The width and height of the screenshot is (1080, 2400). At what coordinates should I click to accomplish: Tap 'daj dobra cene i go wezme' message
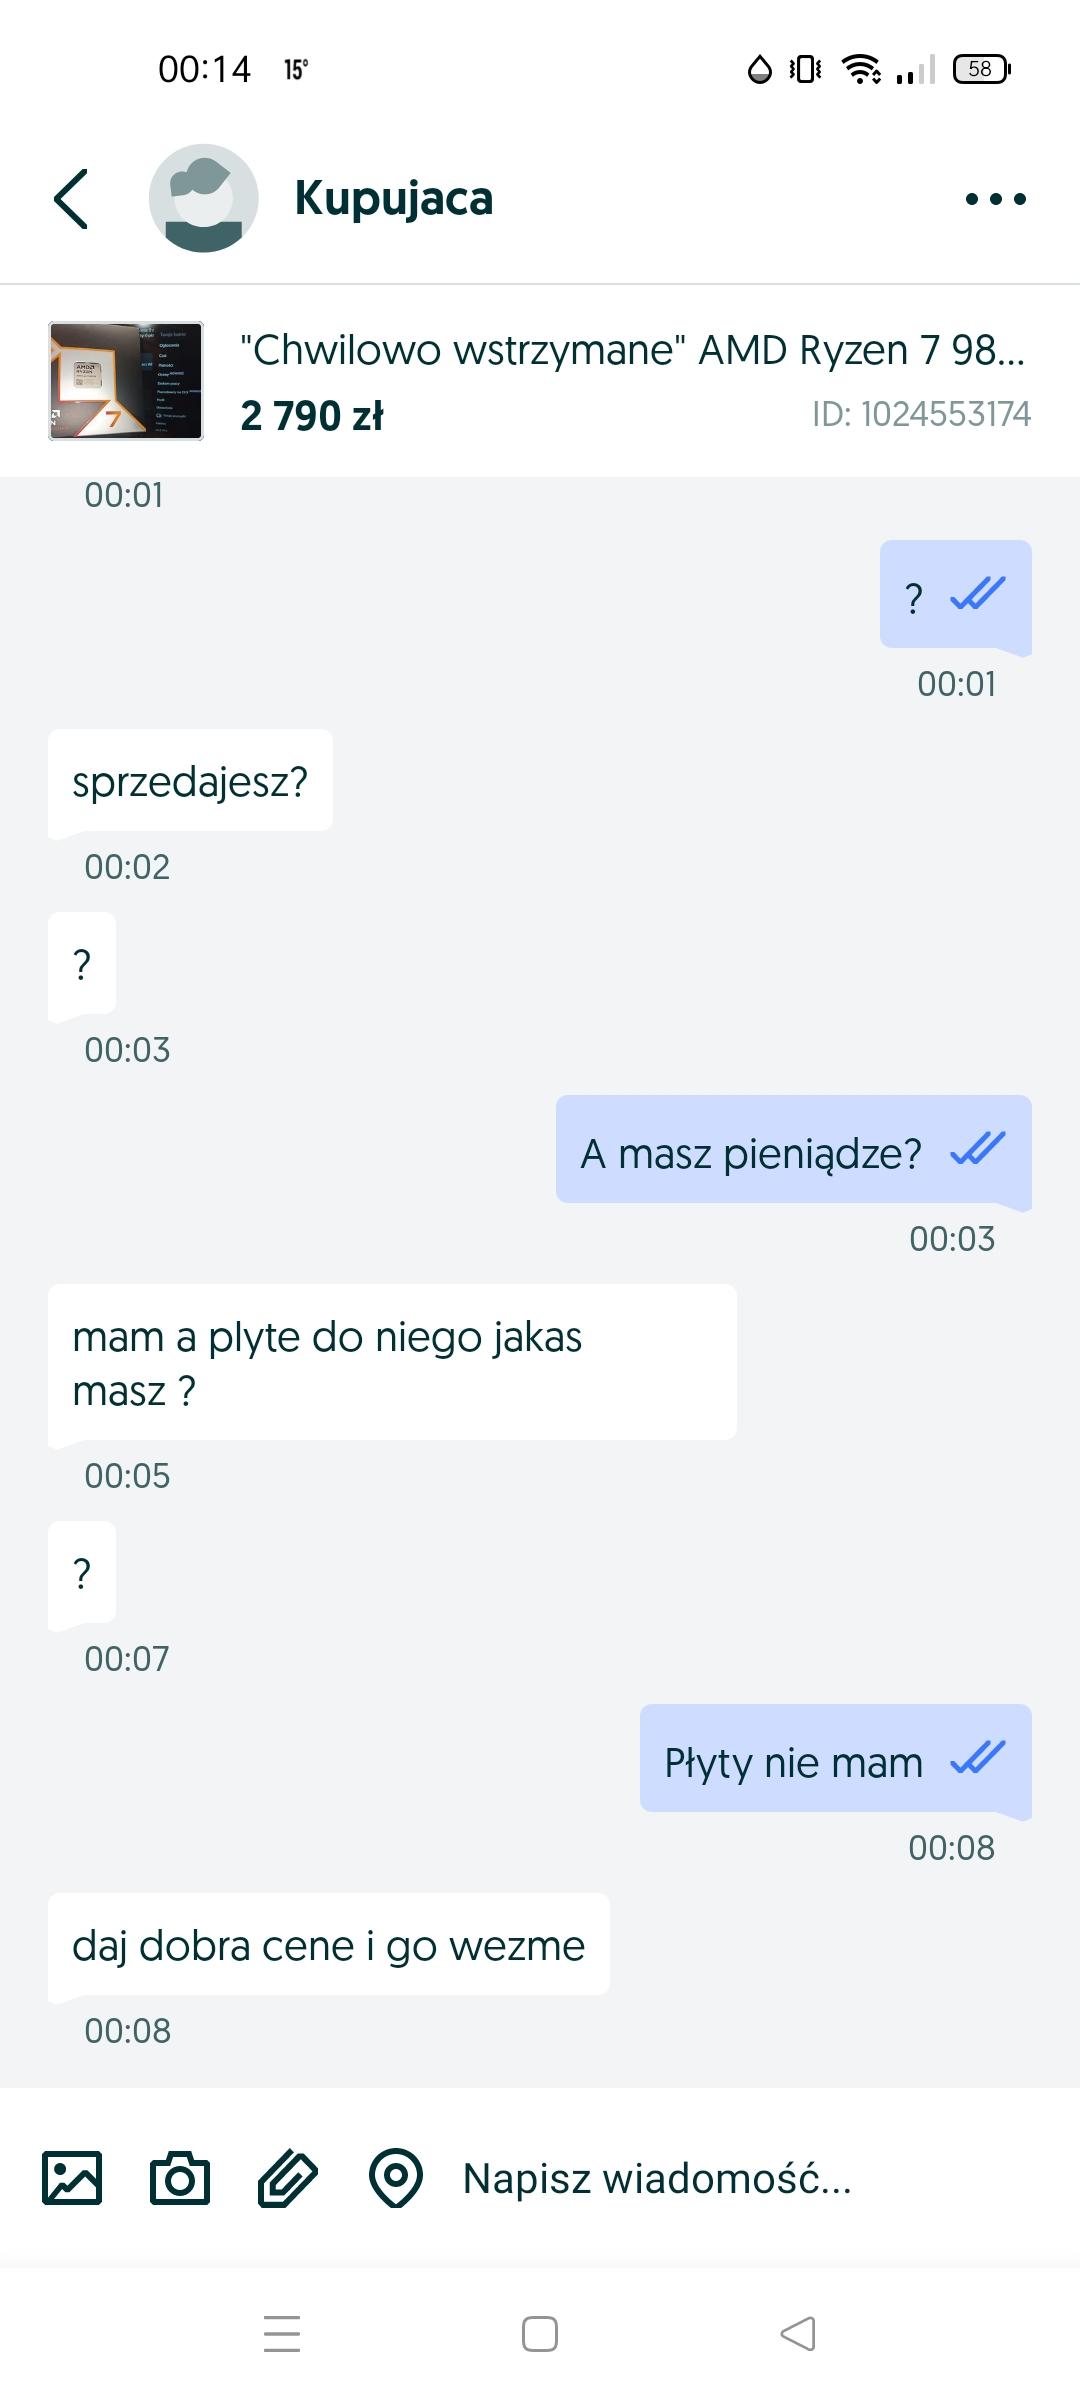pyautogui.click(x=328, y=1946)
